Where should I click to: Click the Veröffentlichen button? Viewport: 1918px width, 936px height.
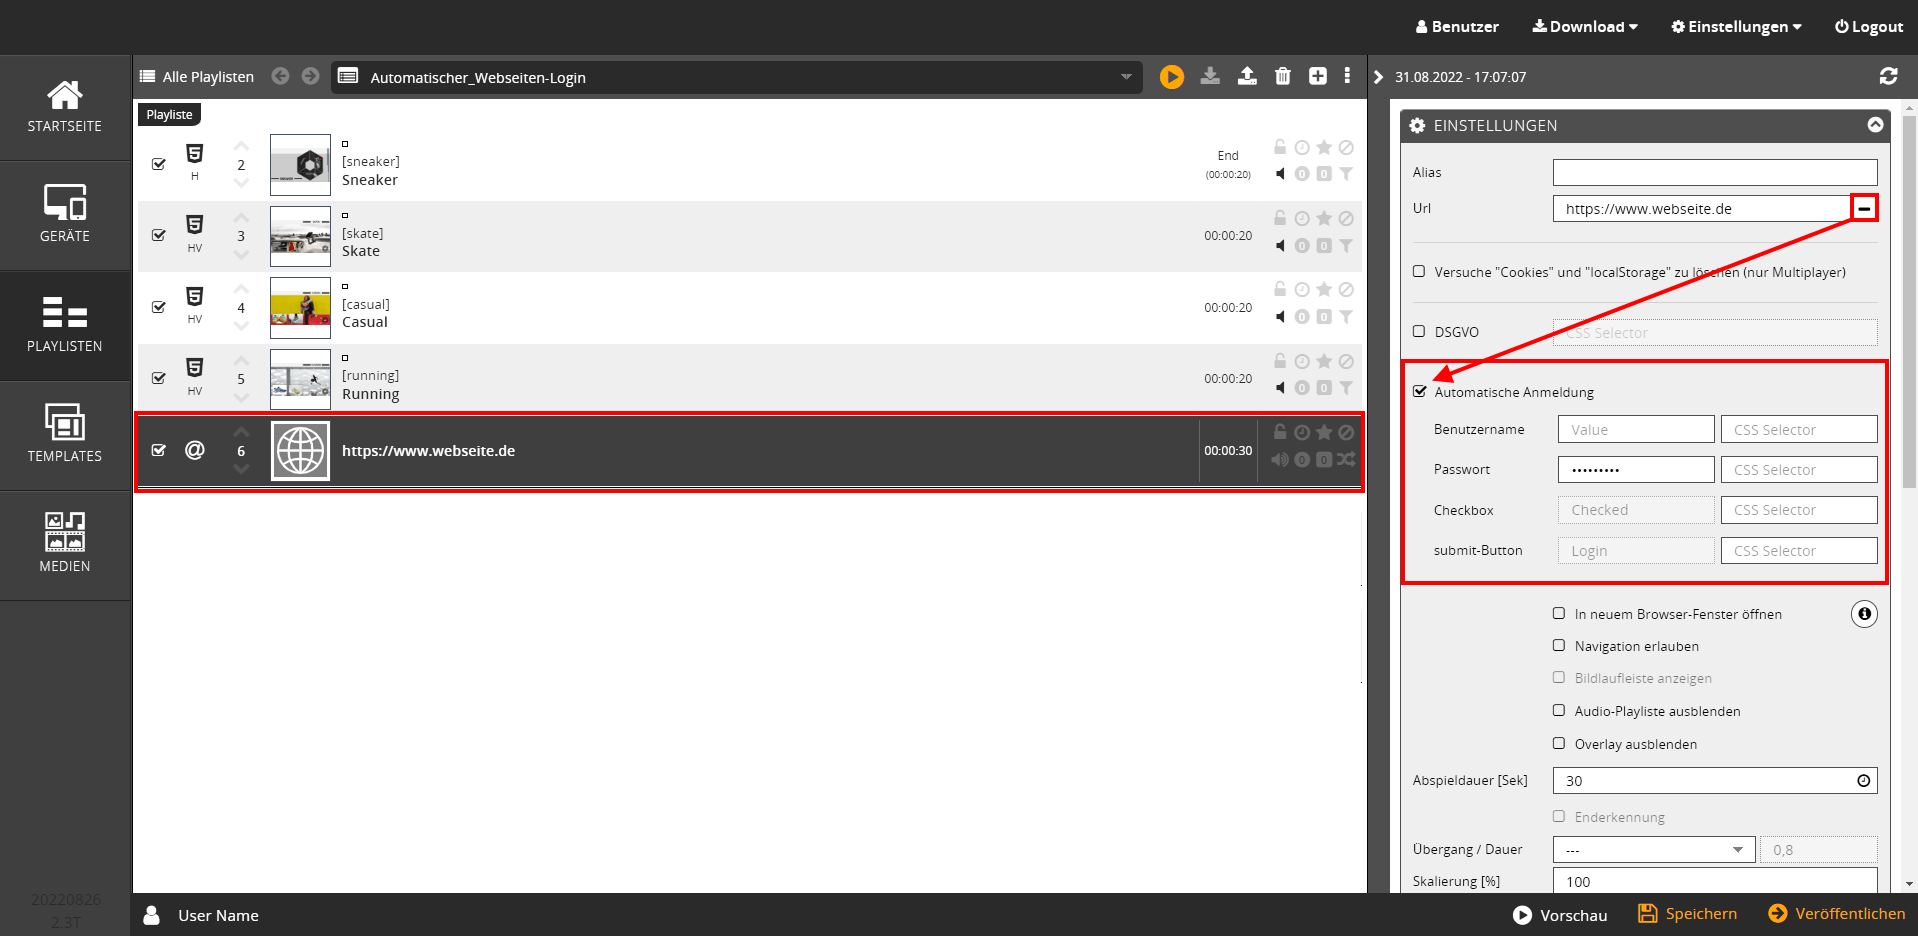click(x=1837, y=914)
